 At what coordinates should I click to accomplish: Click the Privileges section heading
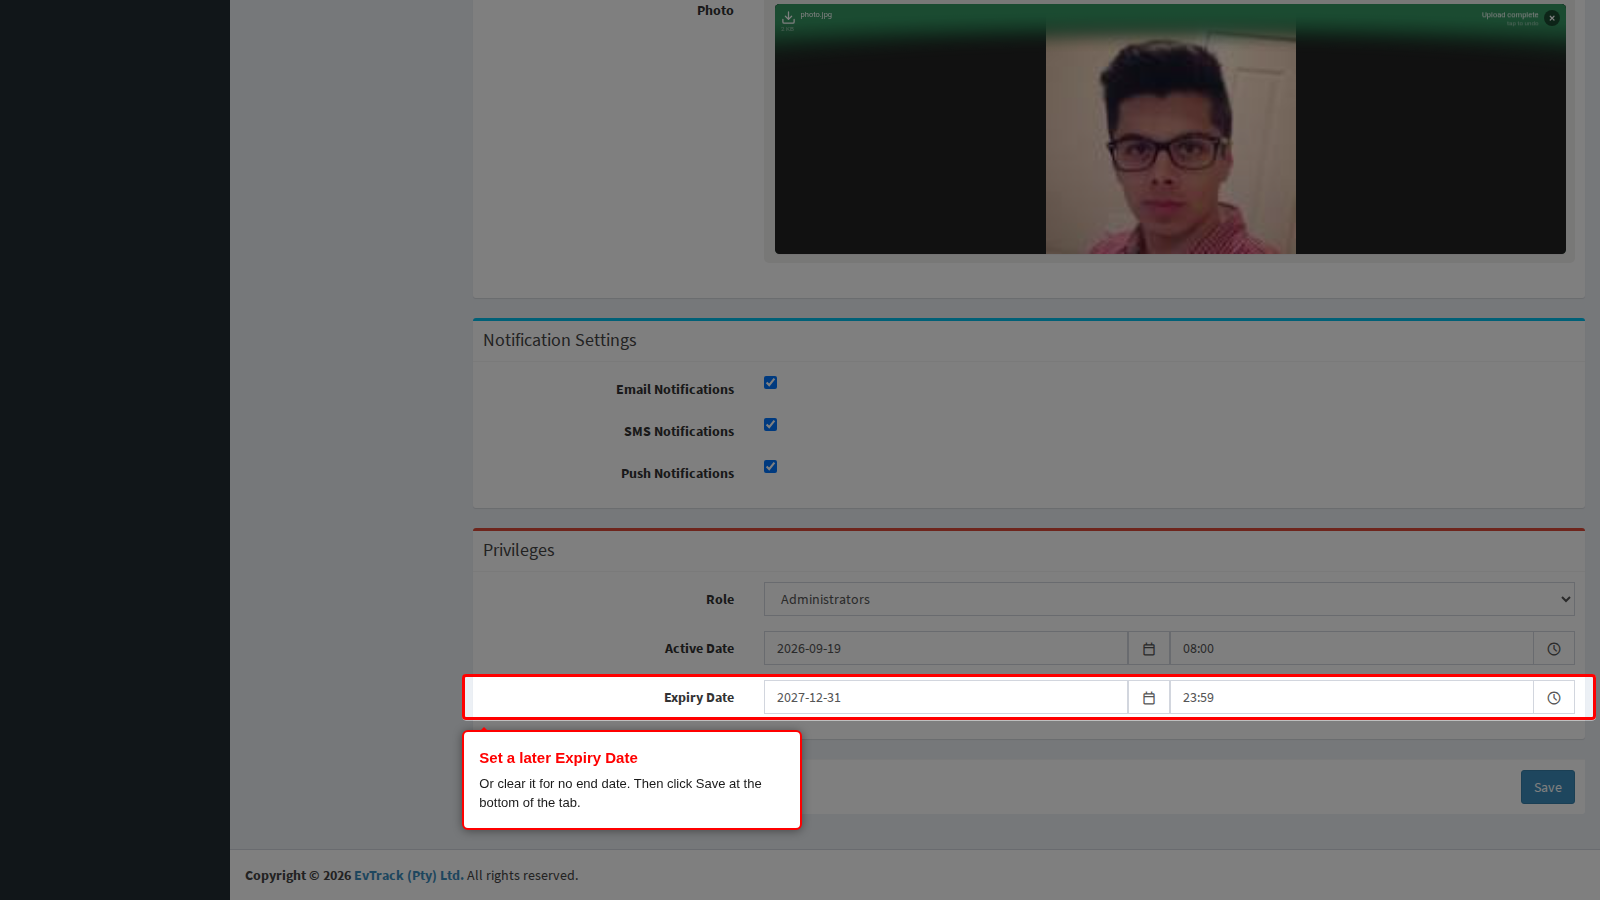[x=519, y=550]
